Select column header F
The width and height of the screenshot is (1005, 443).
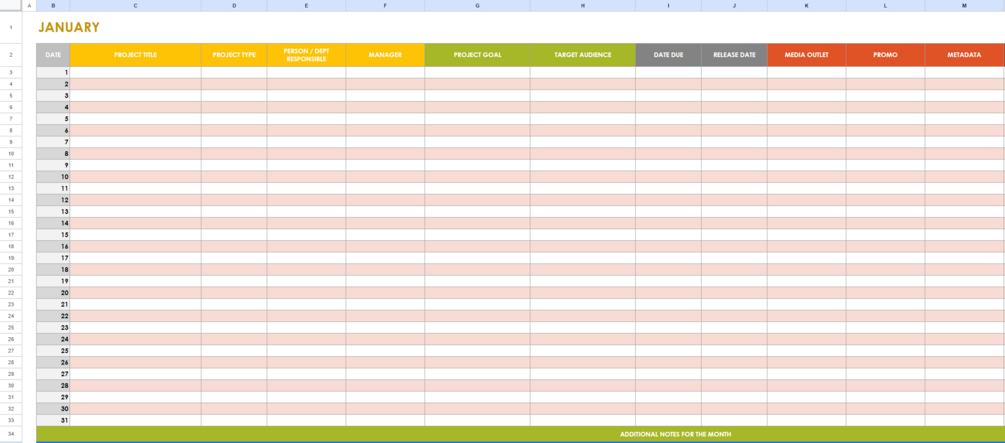point(385,6)
